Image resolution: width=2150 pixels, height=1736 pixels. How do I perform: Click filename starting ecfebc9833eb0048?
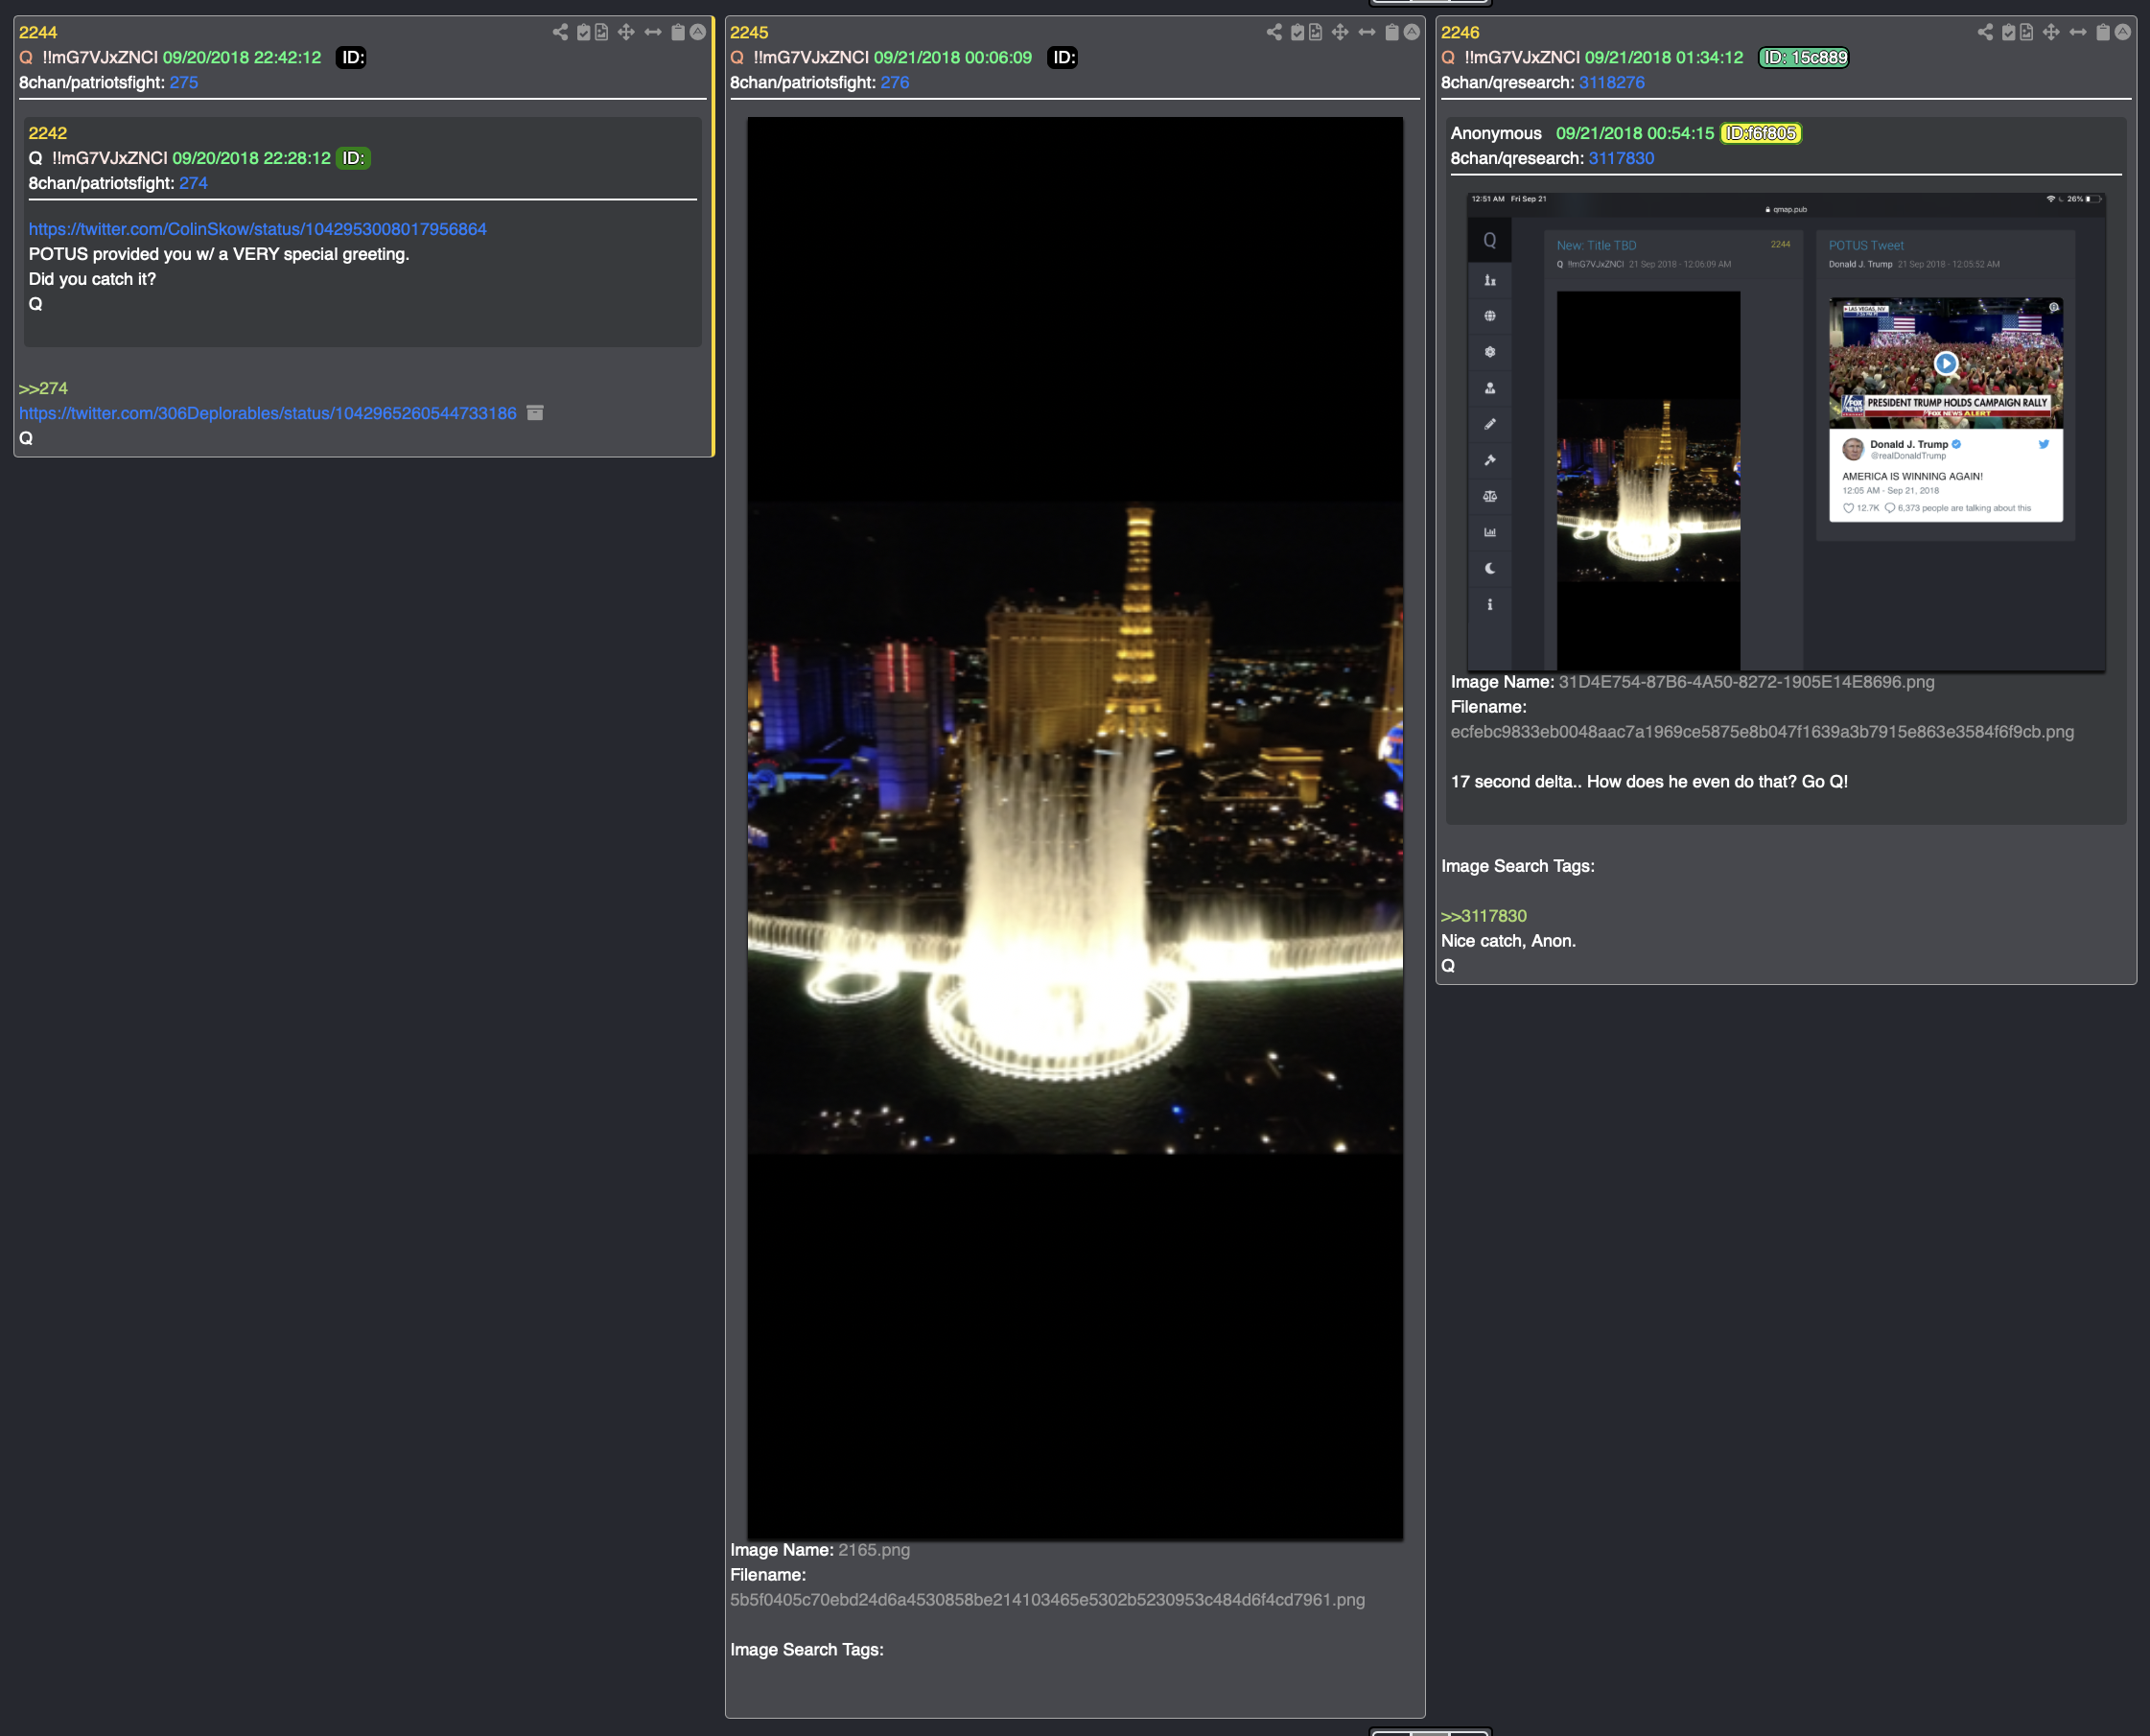[x=1762, y=732]
